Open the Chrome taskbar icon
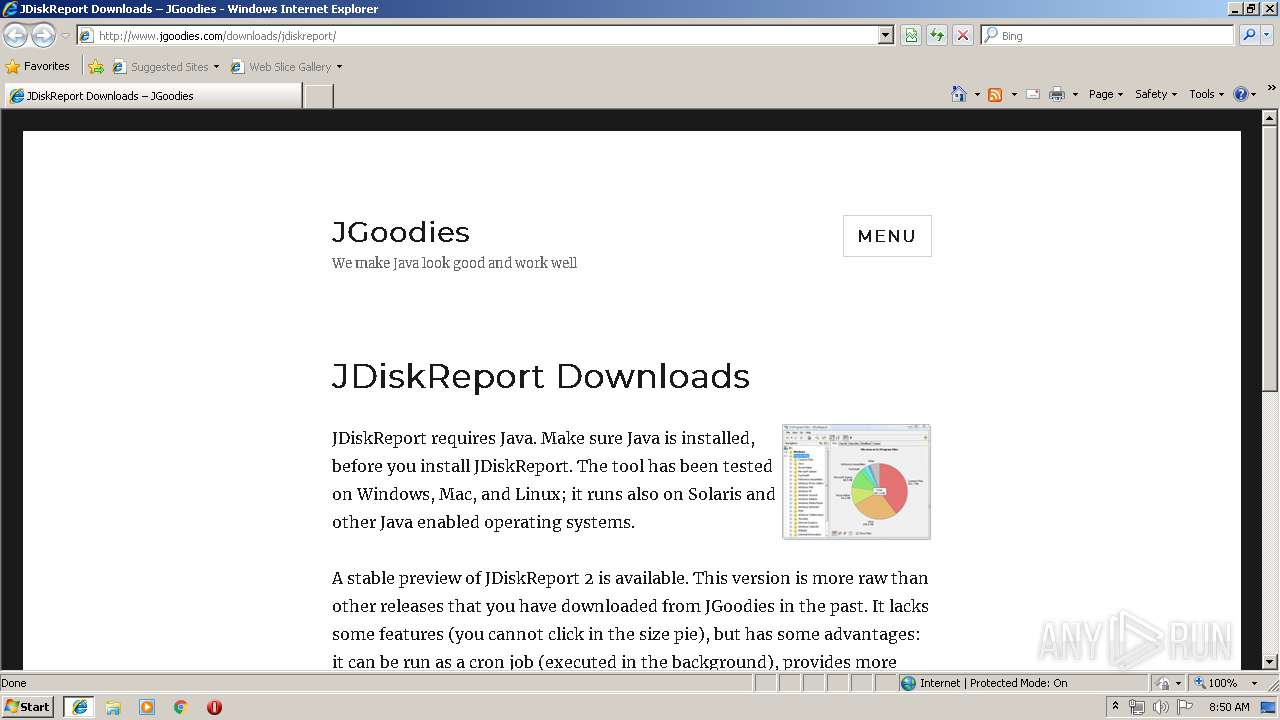This screenshot has height=720, width=1280. [x=181, y=707]
